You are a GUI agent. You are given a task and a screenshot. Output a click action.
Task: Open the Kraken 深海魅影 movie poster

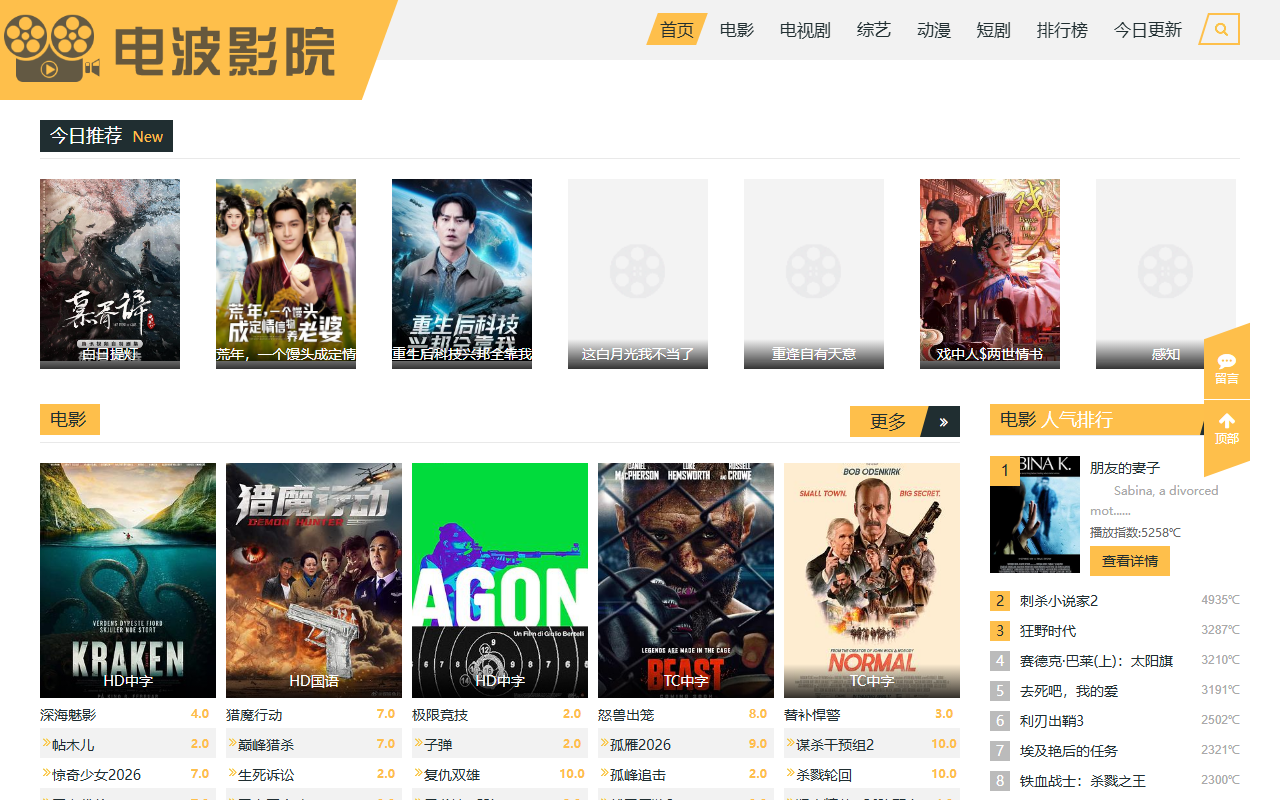[x=128, y=580]
